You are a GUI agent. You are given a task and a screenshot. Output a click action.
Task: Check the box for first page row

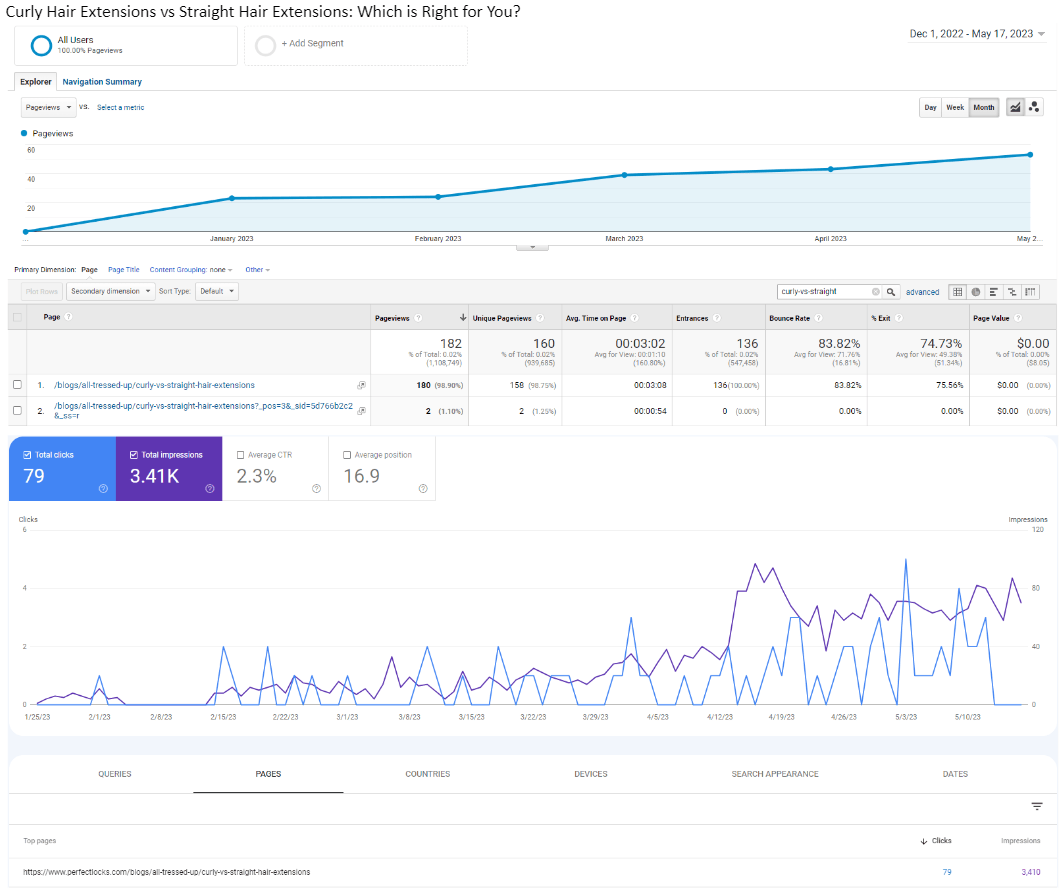[x=17, y=385]
